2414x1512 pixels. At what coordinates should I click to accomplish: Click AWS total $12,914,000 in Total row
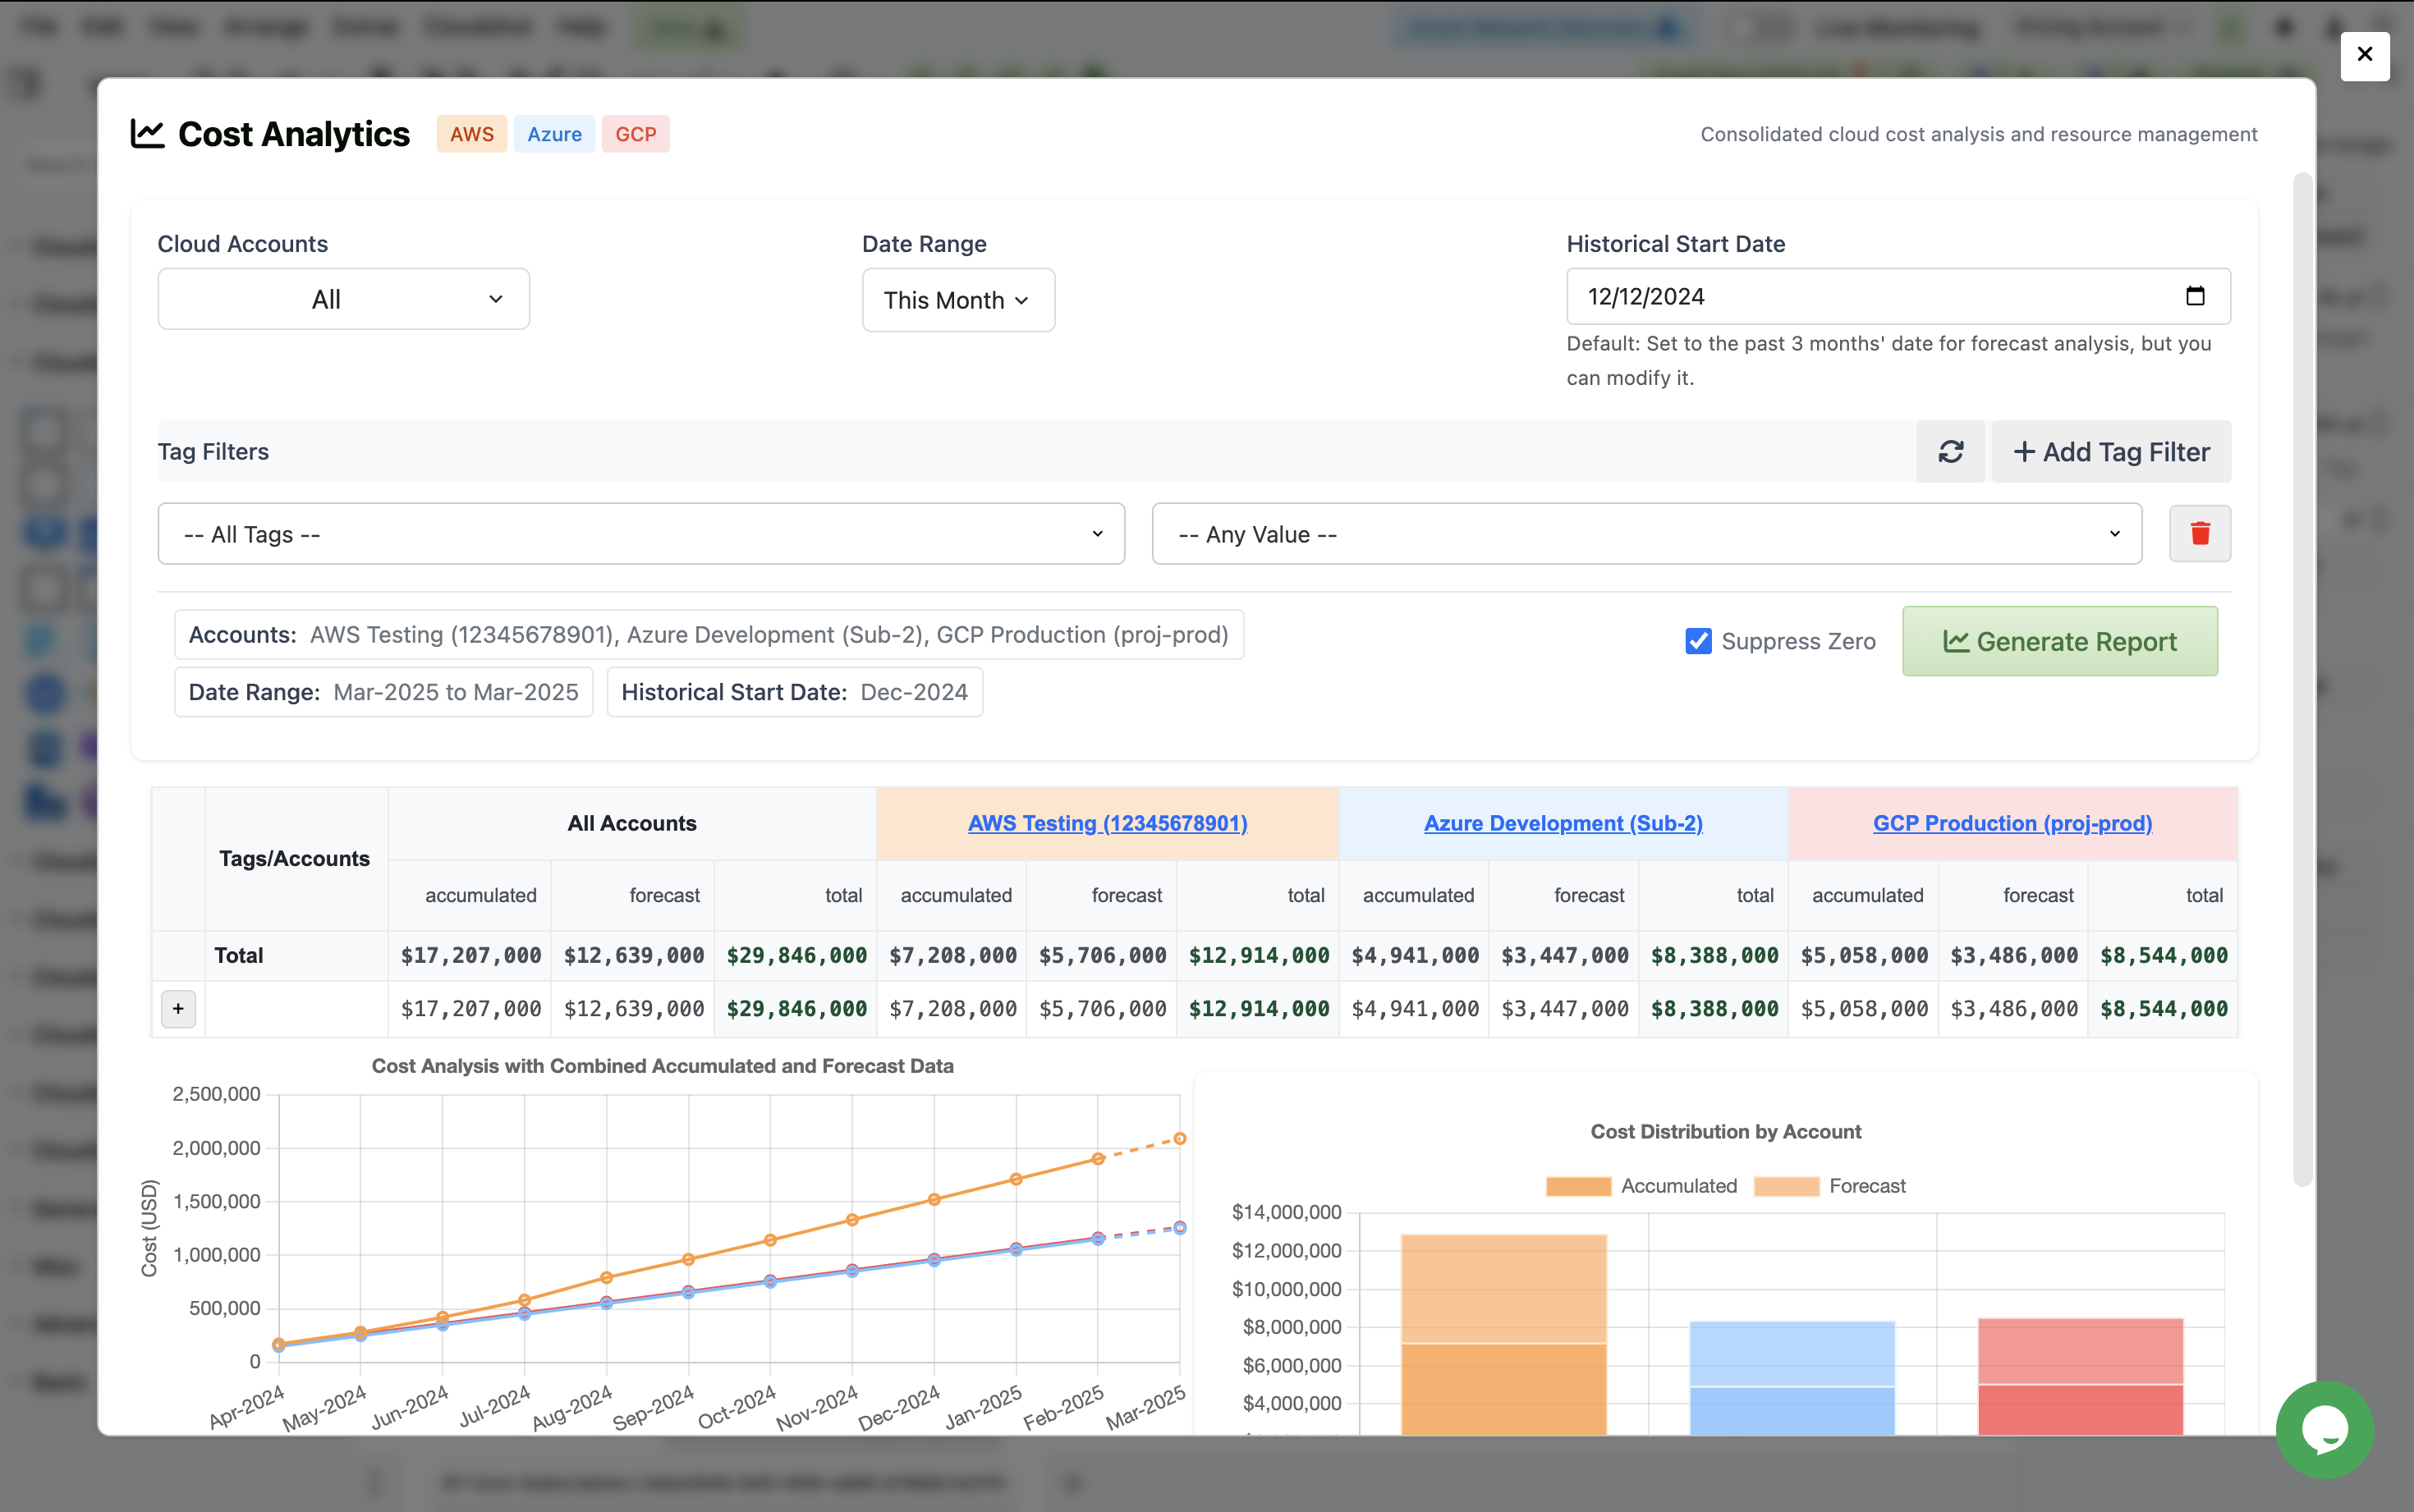pyautogui.click(x=1258, y=955)
